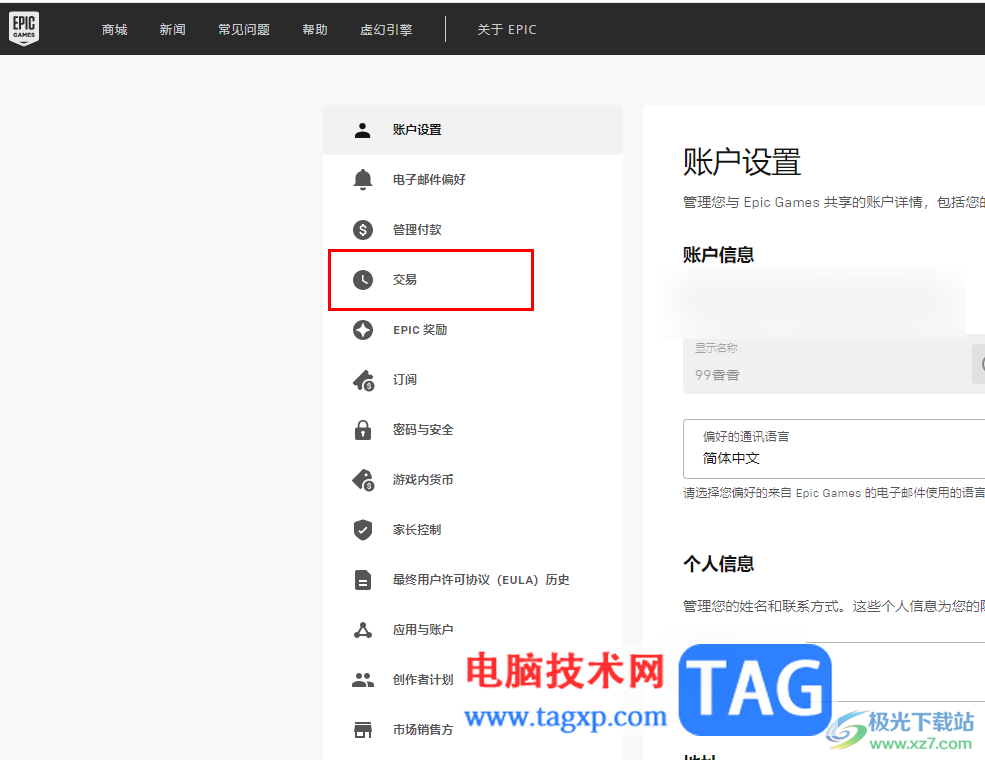Click the store icon for 市场销售方
Viewport: 985px width, 760px height.
coord(362,729)
